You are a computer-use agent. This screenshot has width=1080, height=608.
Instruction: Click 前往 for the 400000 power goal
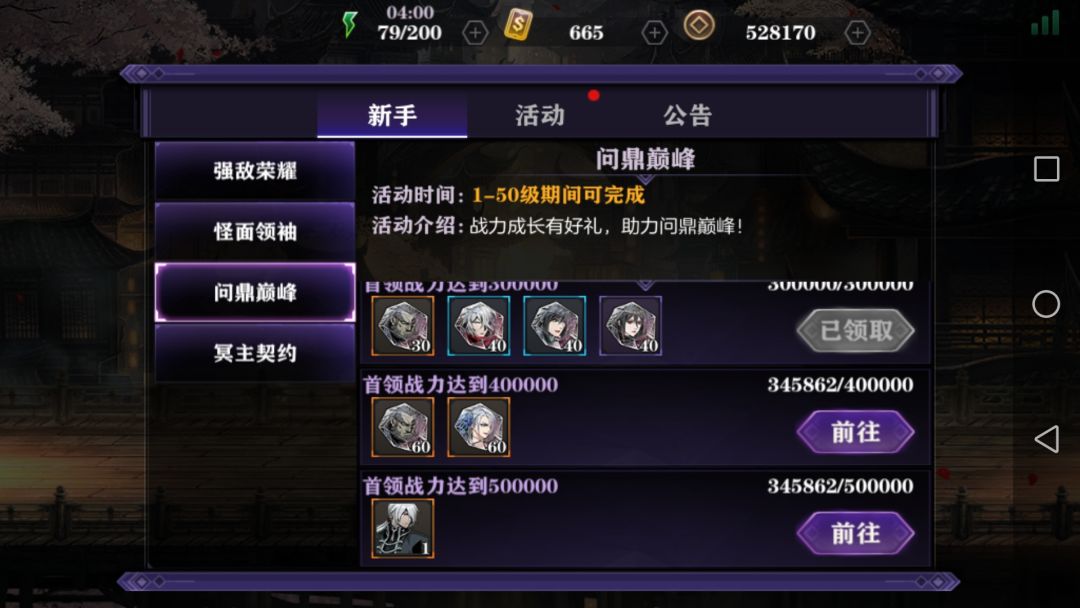point(855,432)
